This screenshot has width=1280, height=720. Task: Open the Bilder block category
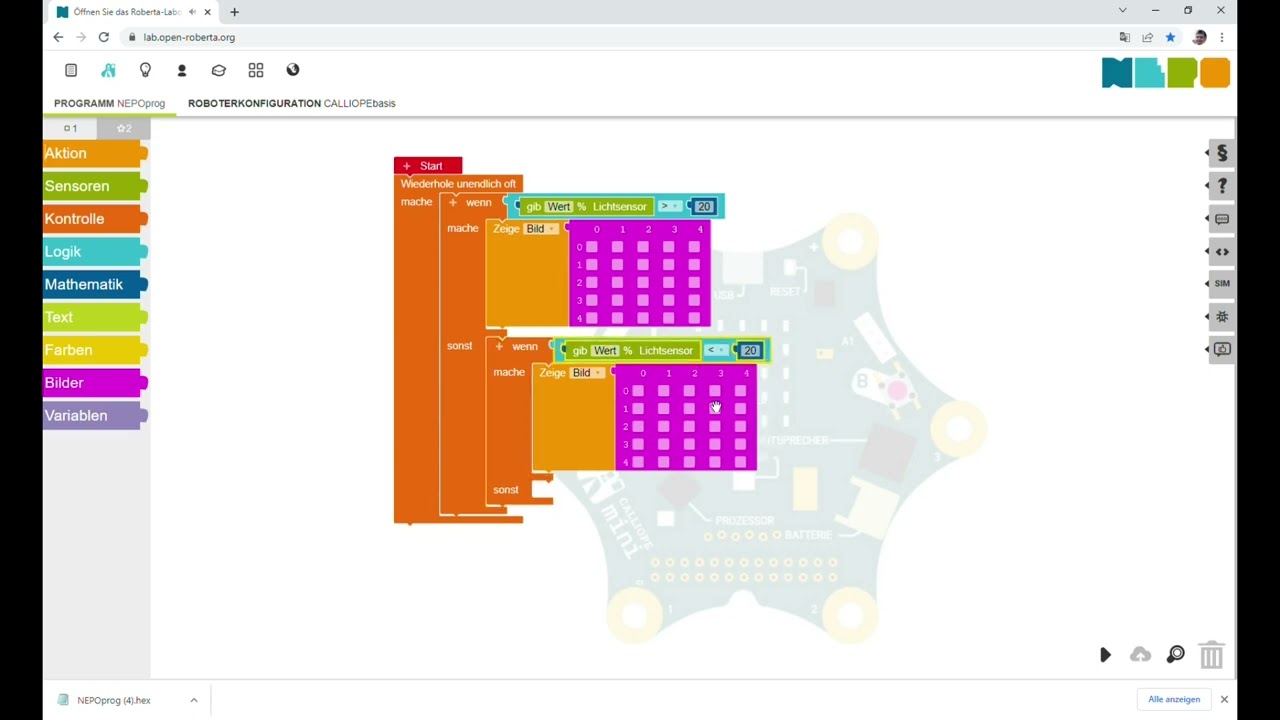94,383
